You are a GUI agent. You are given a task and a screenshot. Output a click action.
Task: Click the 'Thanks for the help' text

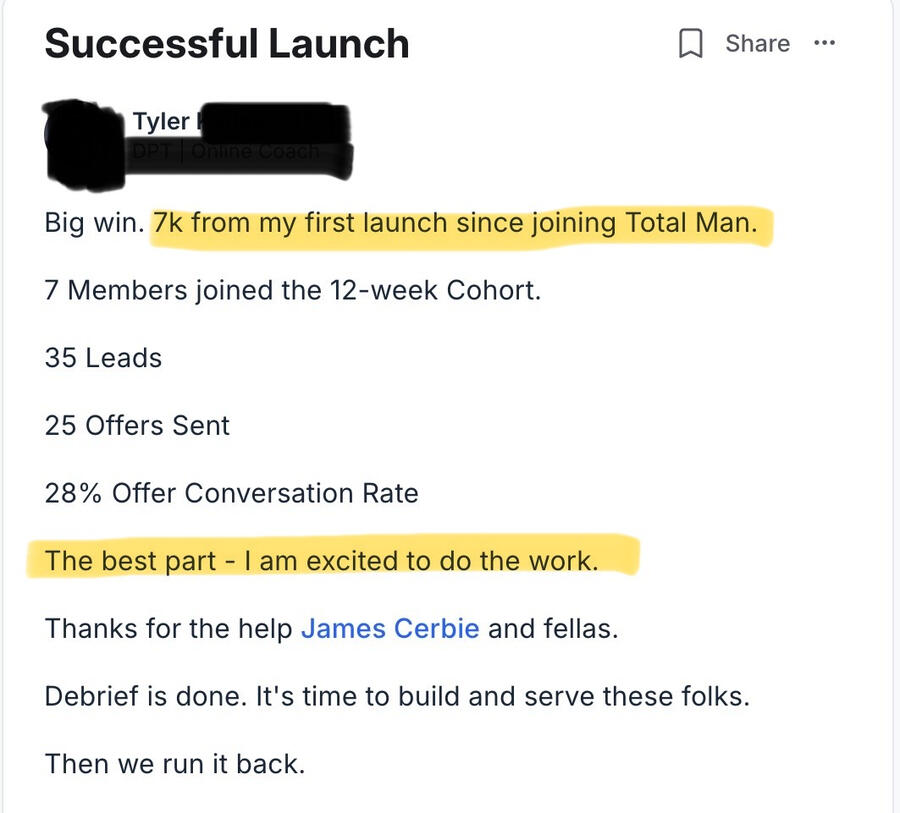169,629
